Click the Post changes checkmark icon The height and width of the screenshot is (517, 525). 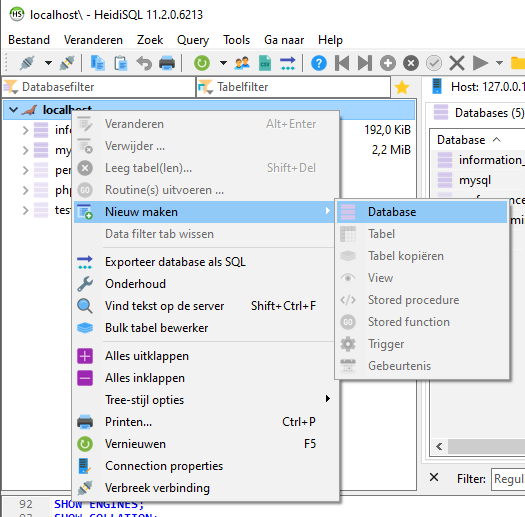[x=434, y=63]
